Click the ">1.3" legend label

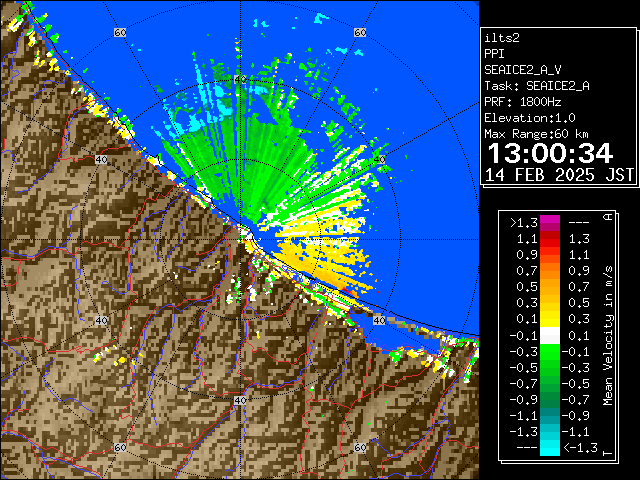(x=524, y=223)
